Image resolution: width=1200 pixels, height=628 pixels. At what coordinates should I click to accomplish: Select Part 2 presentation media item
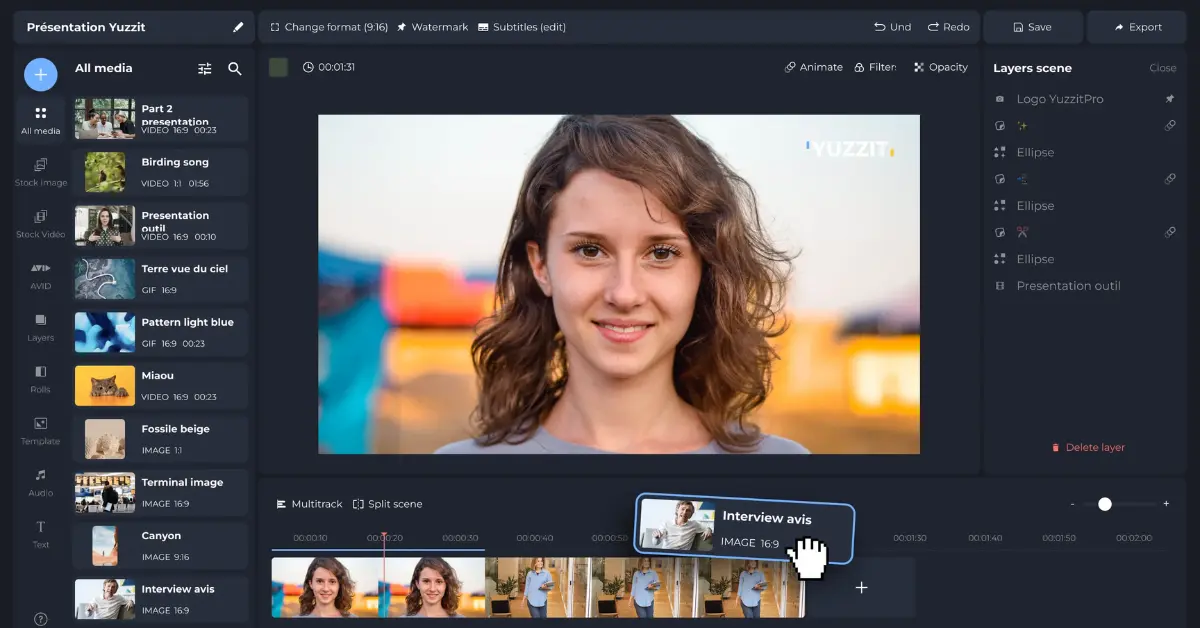160,118
